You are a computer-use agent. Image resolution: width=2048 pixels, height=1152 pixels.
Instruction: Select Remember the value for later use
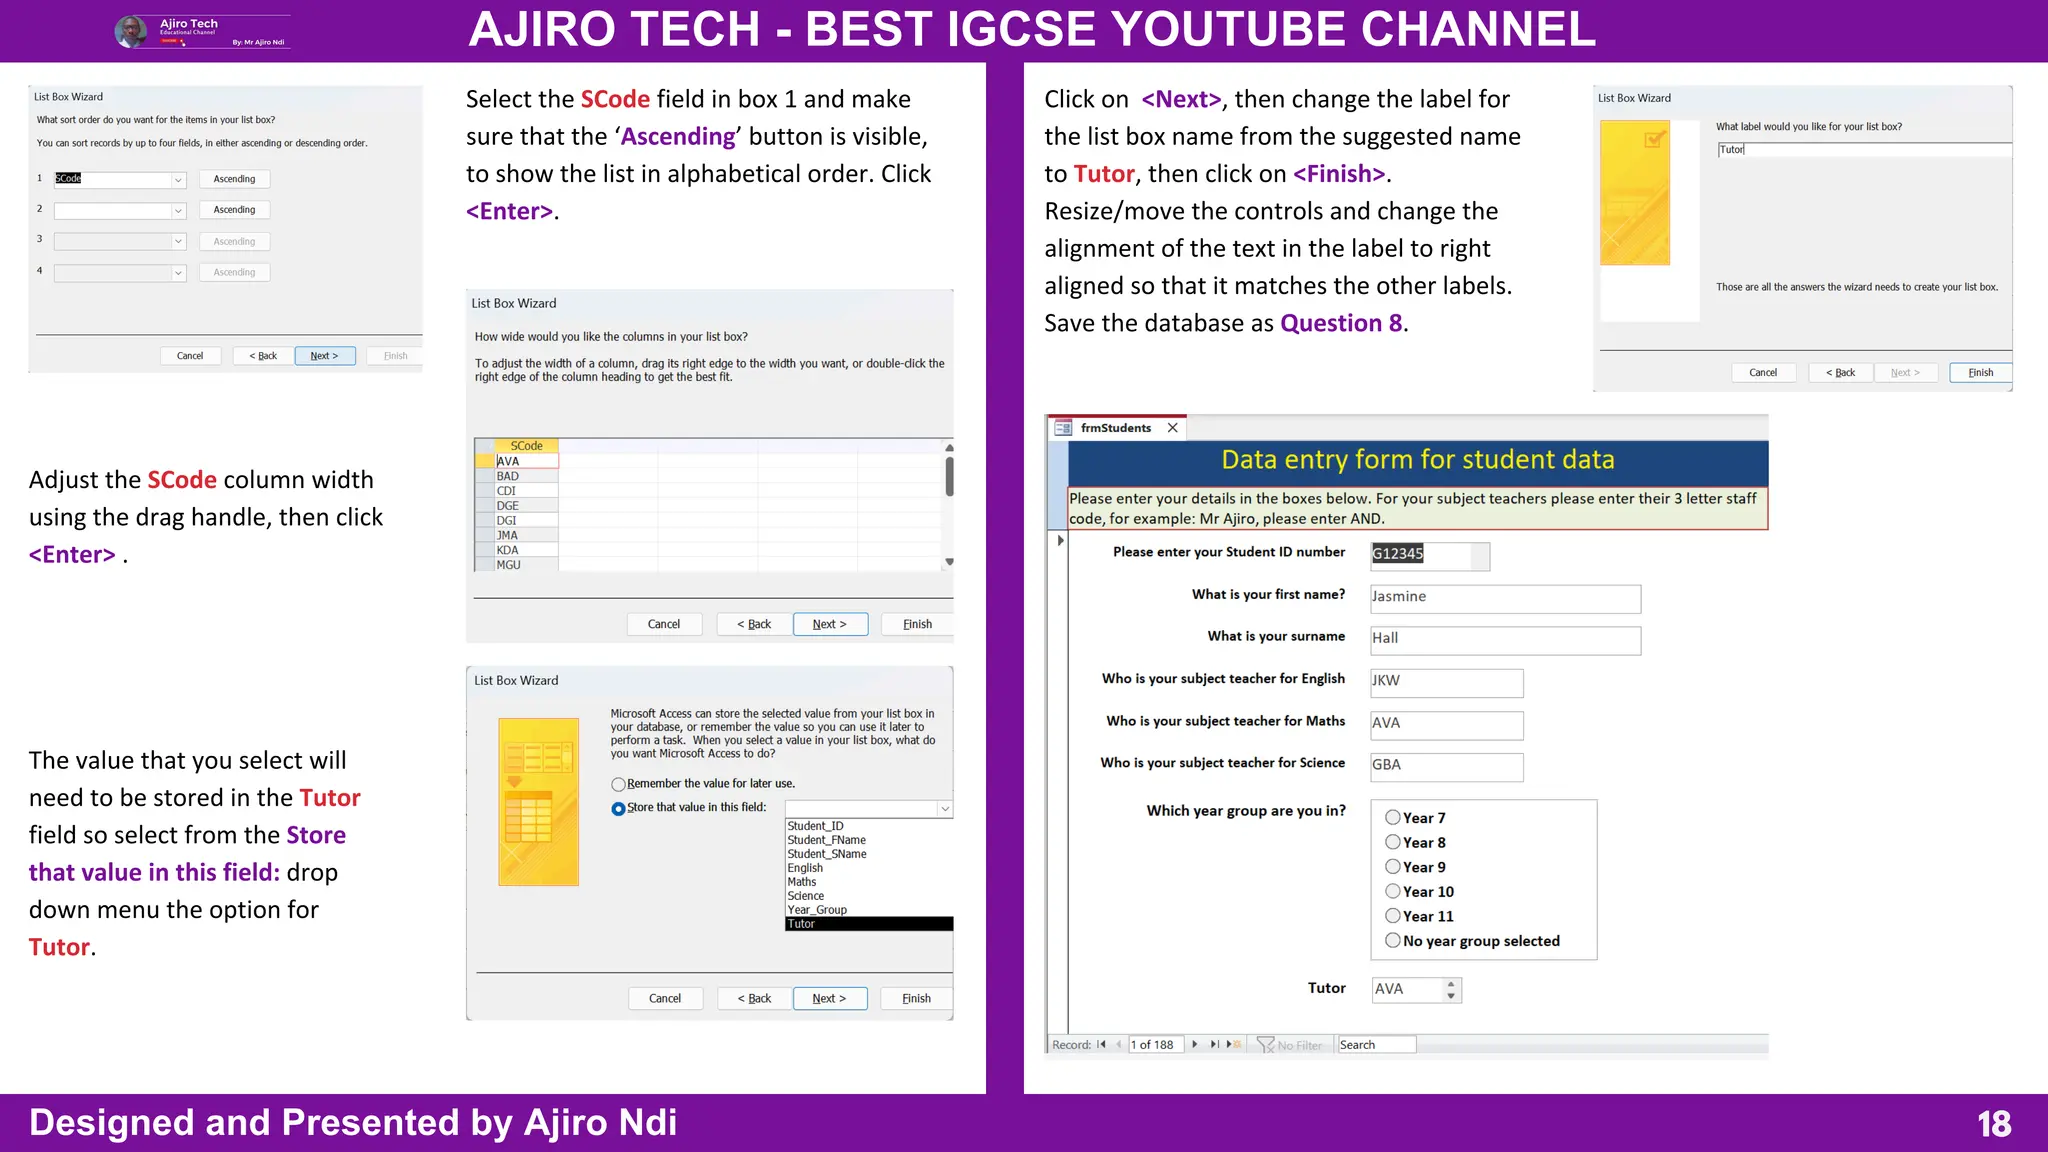618,784
